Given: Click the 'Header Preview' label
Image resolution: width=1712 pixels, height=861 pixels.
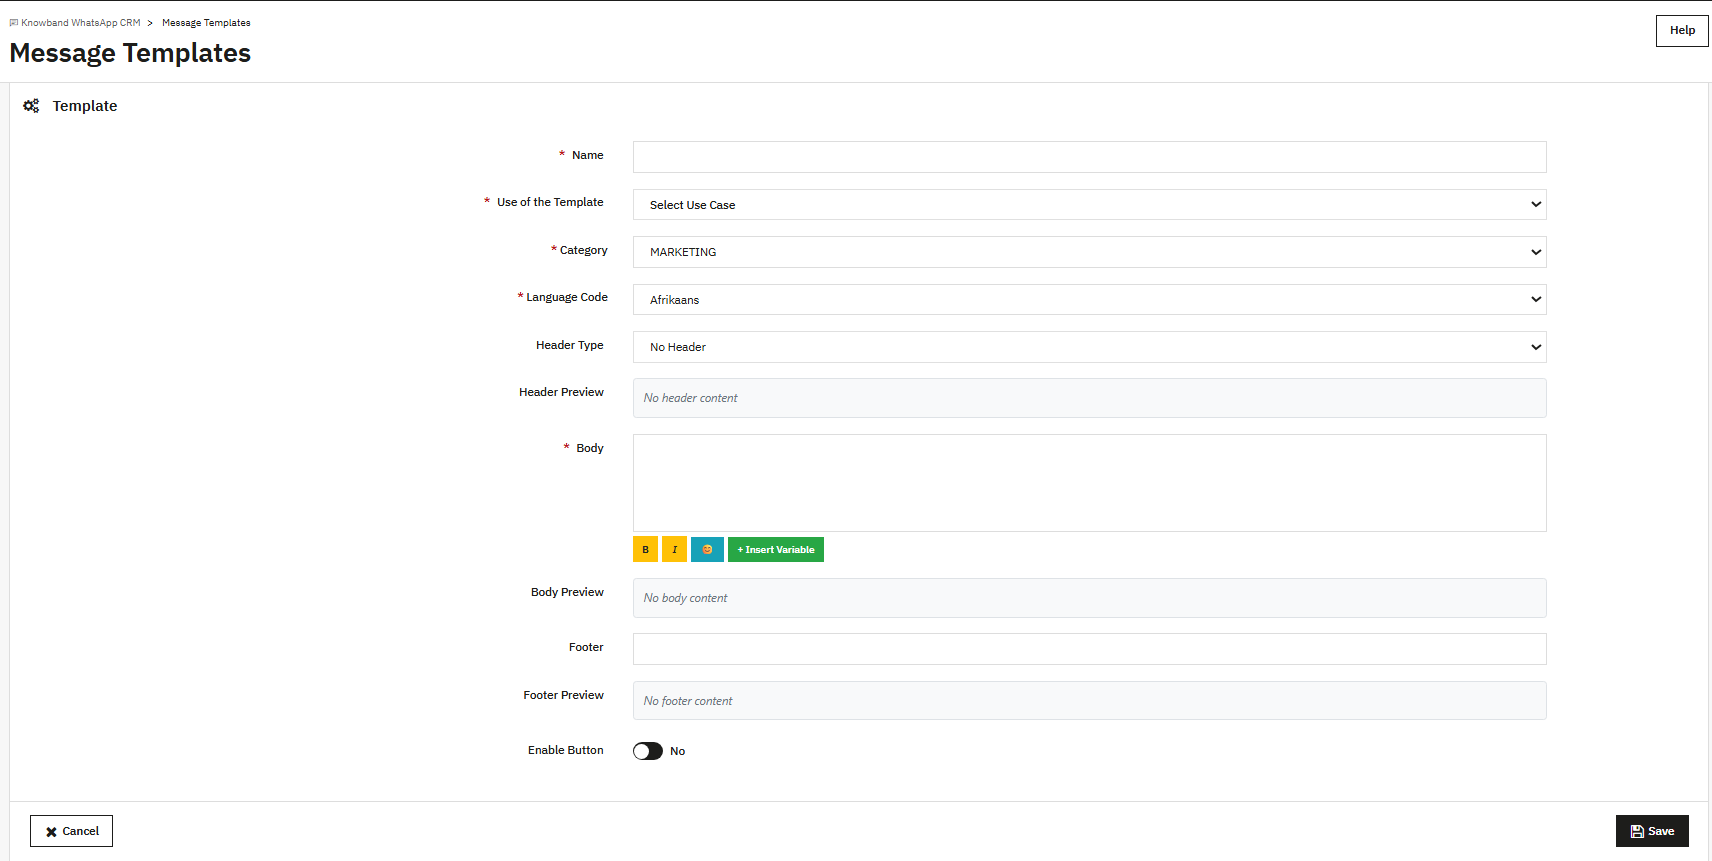Looking at the screenshot, I should coord(561,392).
